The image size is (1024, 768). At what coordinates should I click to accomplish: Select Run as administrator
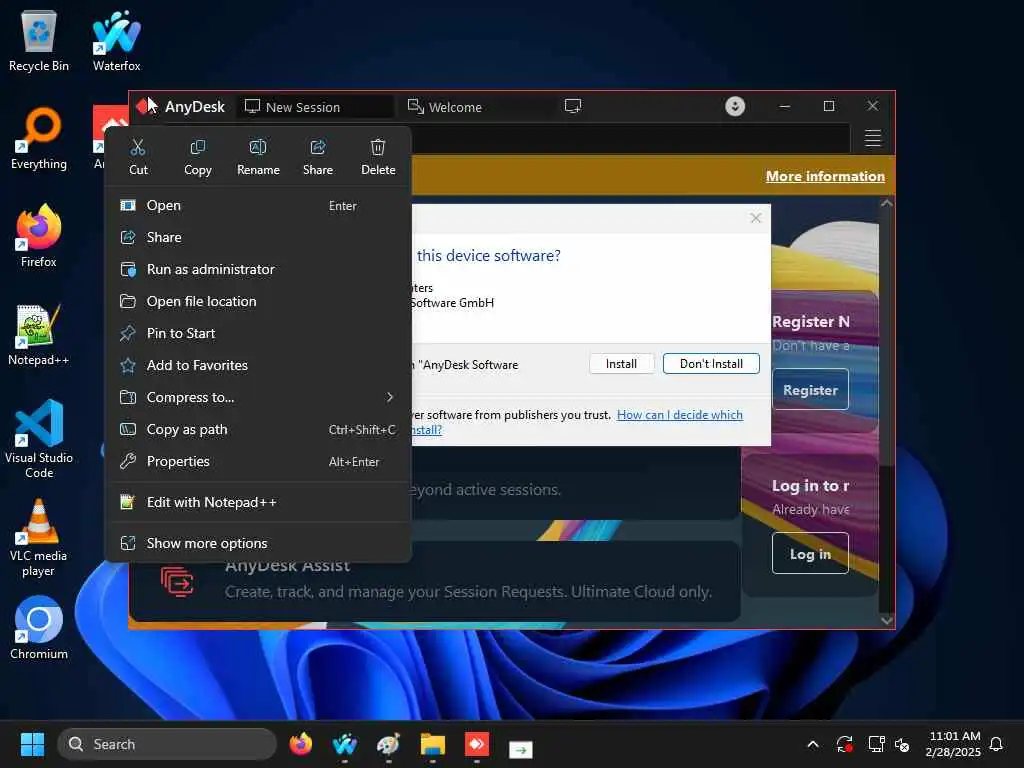pyautogui.click(x=259, y=270)
